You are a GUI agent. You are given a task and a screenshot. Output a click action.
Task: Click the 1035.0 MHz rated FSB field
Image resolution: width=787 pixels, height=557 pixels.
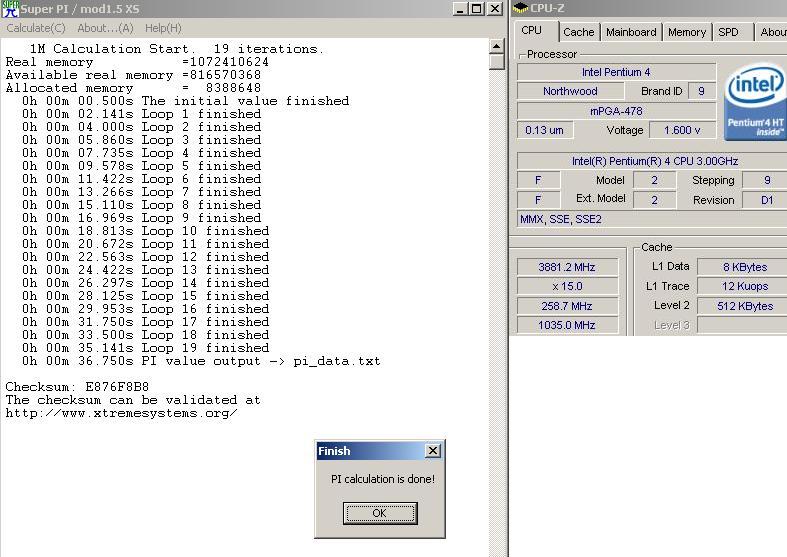[x=567, y=325]
